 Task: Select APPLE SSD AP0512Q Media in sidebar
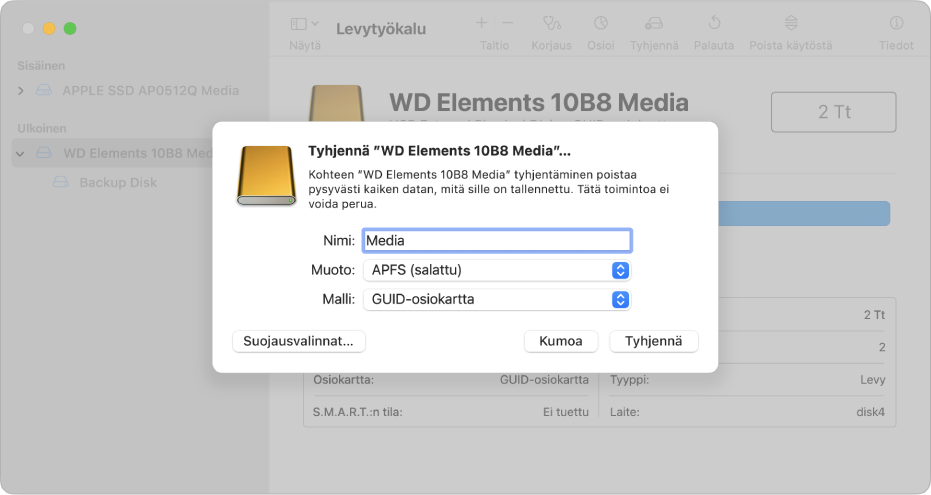pos(151,91)
